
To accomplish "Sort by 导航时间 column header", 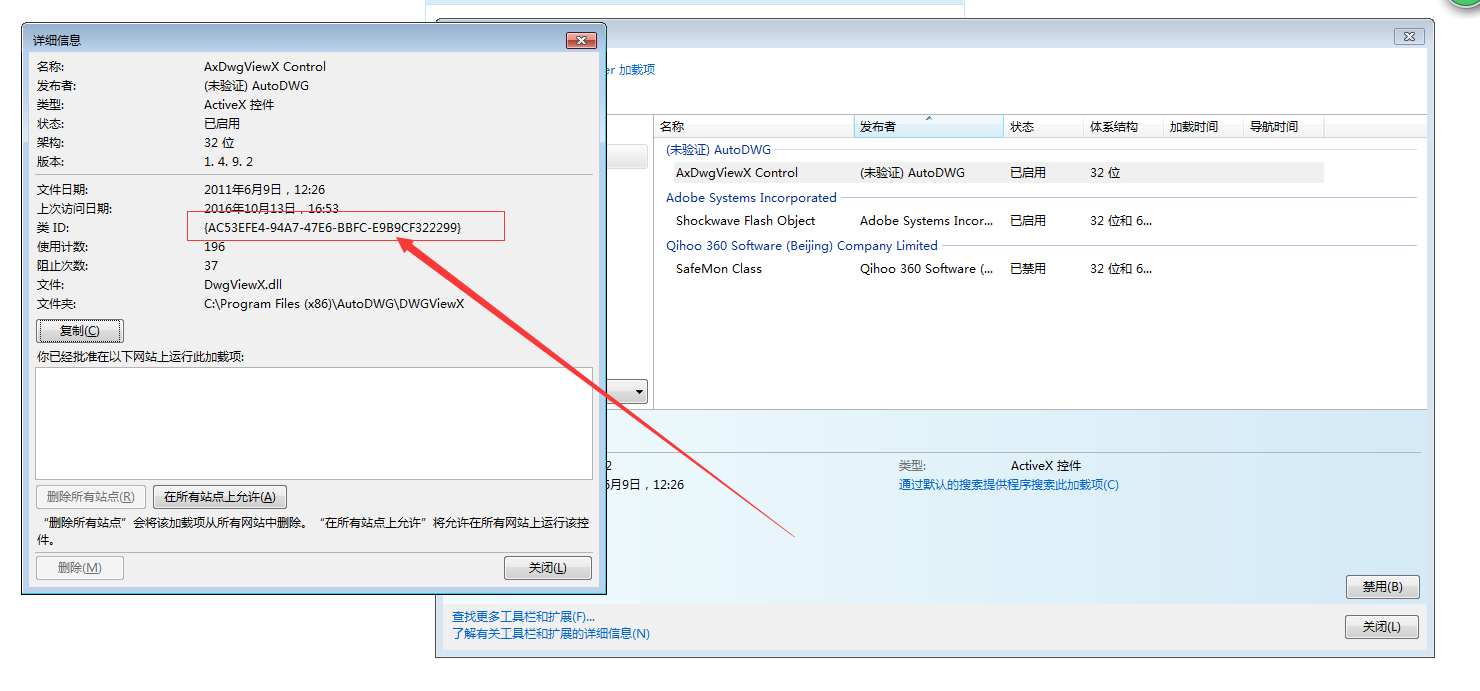I will pyautogui.click(x=1283, y=127).
